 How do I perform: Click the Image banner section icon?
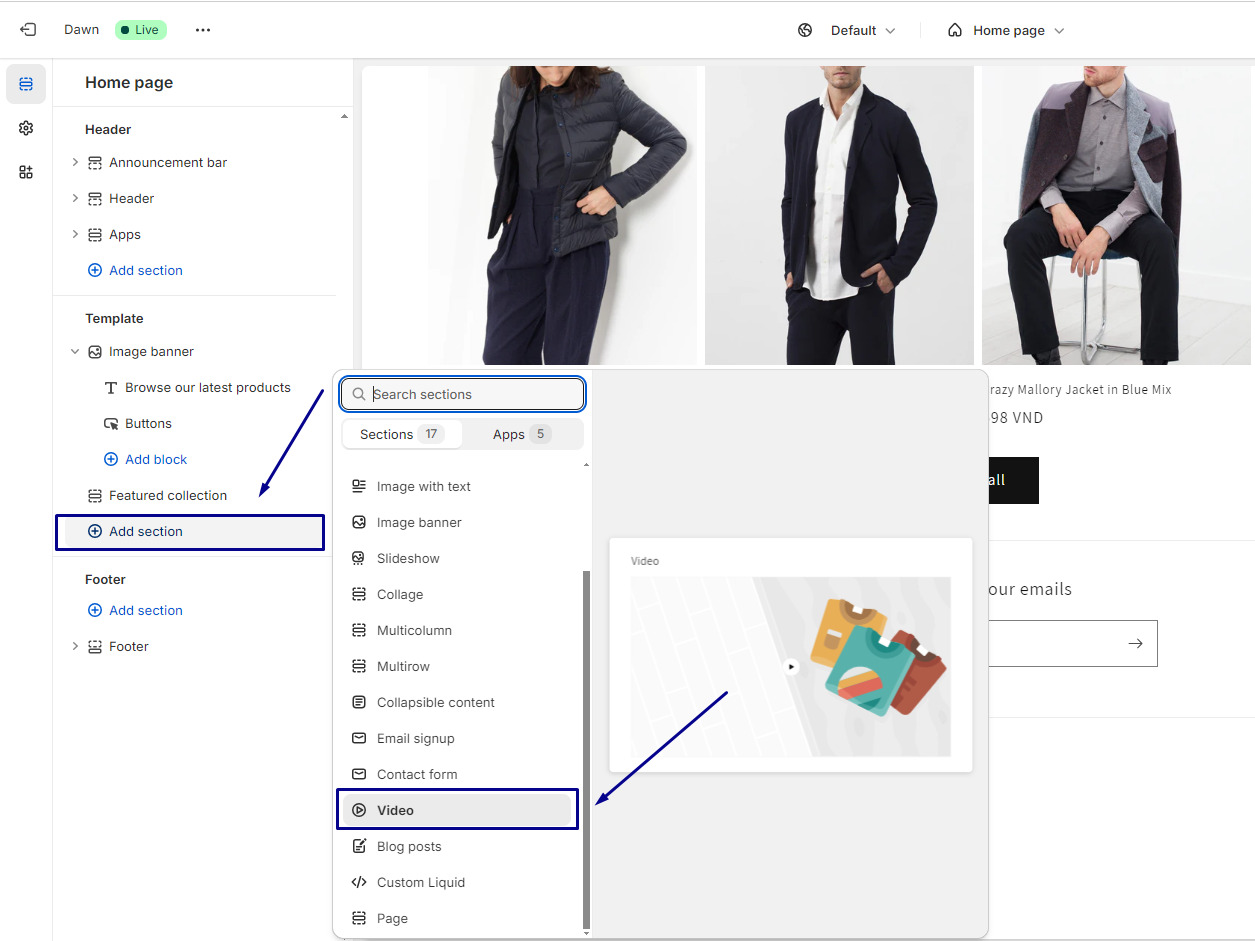tap(95, 351)
